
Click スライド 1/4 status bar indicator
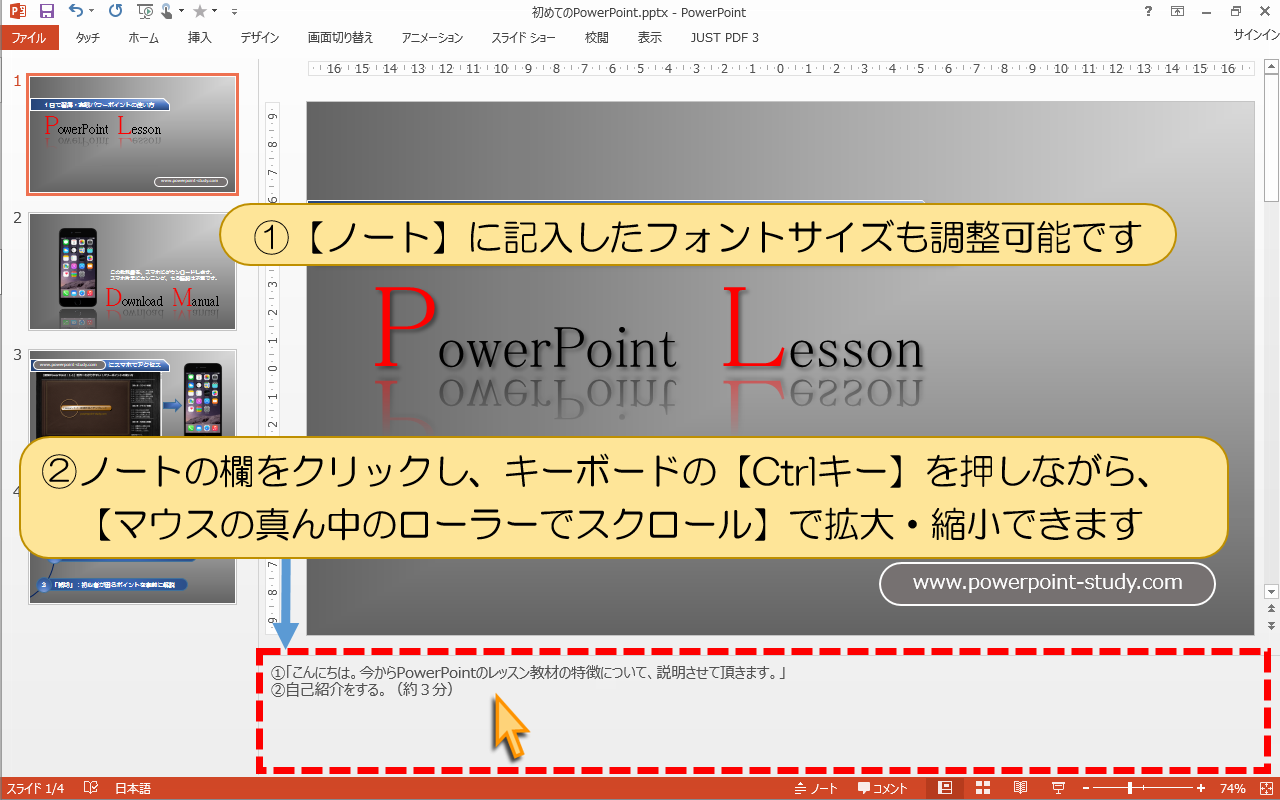coord(35,789)
